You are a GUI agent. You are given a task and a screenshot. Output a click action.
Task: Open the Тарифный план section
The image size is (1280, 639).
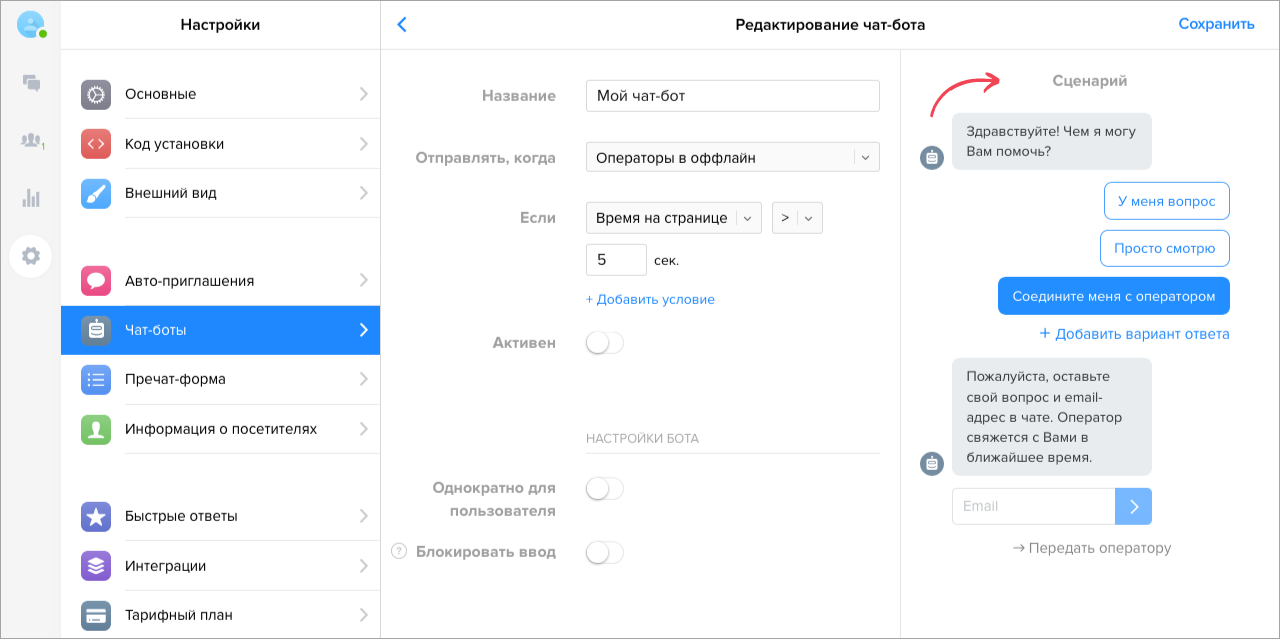pos(220,616)
